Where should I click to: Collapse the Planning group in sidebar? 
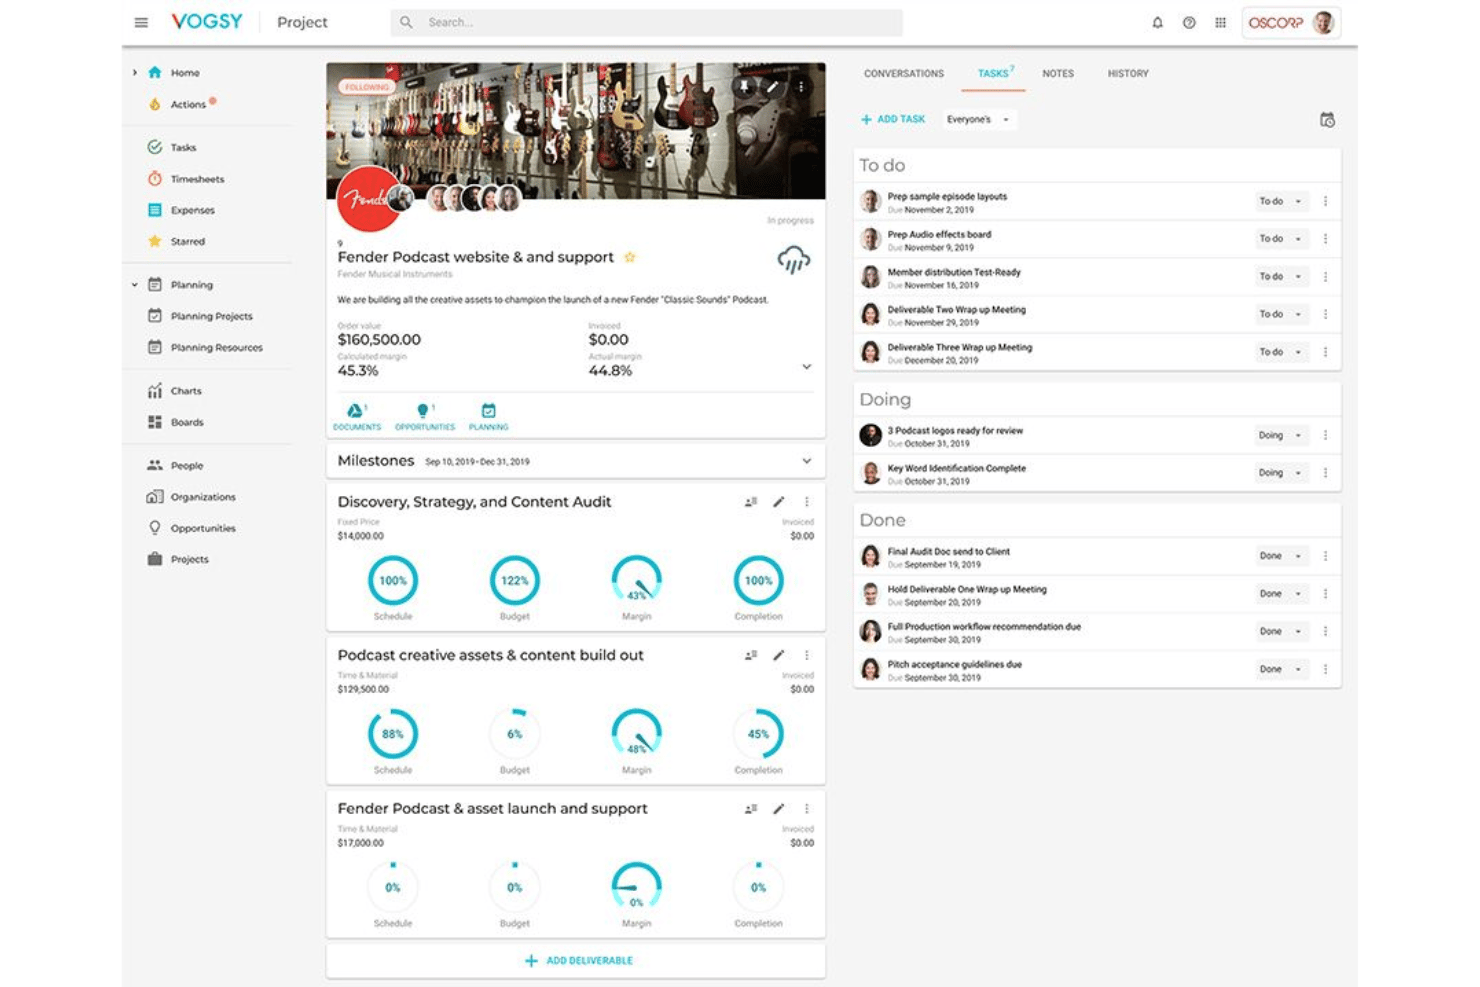(135, 285)
